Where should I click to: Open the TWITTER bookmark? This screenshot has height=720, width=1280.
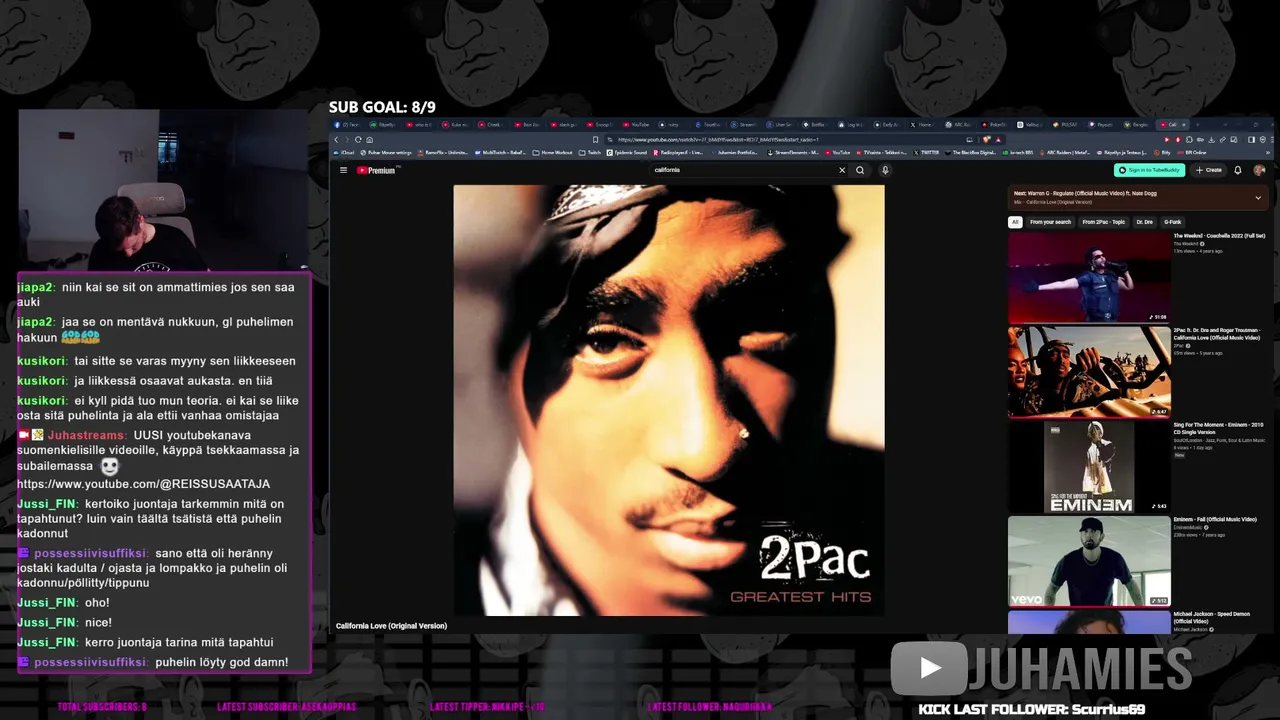click(x=925, y=153)
